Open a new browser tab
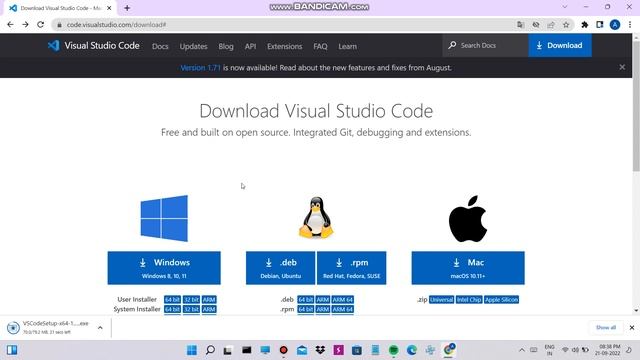This screenshot has height=360, width=640. pos(127,8)
